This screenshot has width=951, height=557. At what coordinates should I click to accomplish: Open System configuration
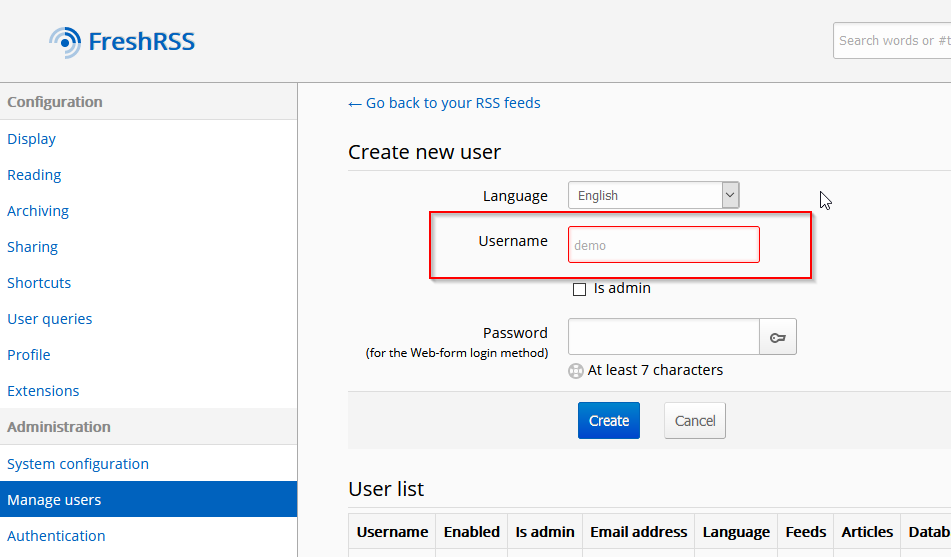[78, 464]
